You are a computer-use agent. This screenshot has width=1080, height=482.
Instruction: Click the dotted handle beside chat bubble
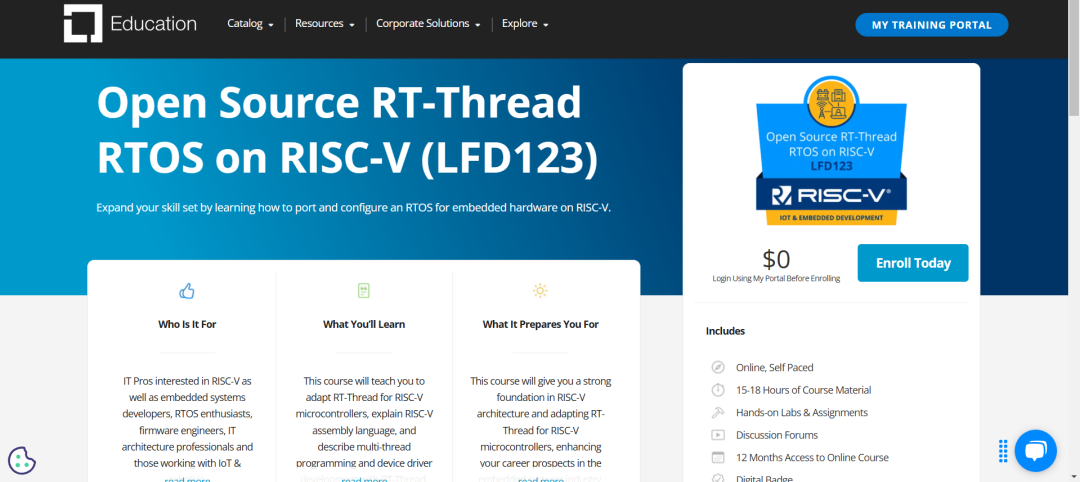click(1003, 450)
